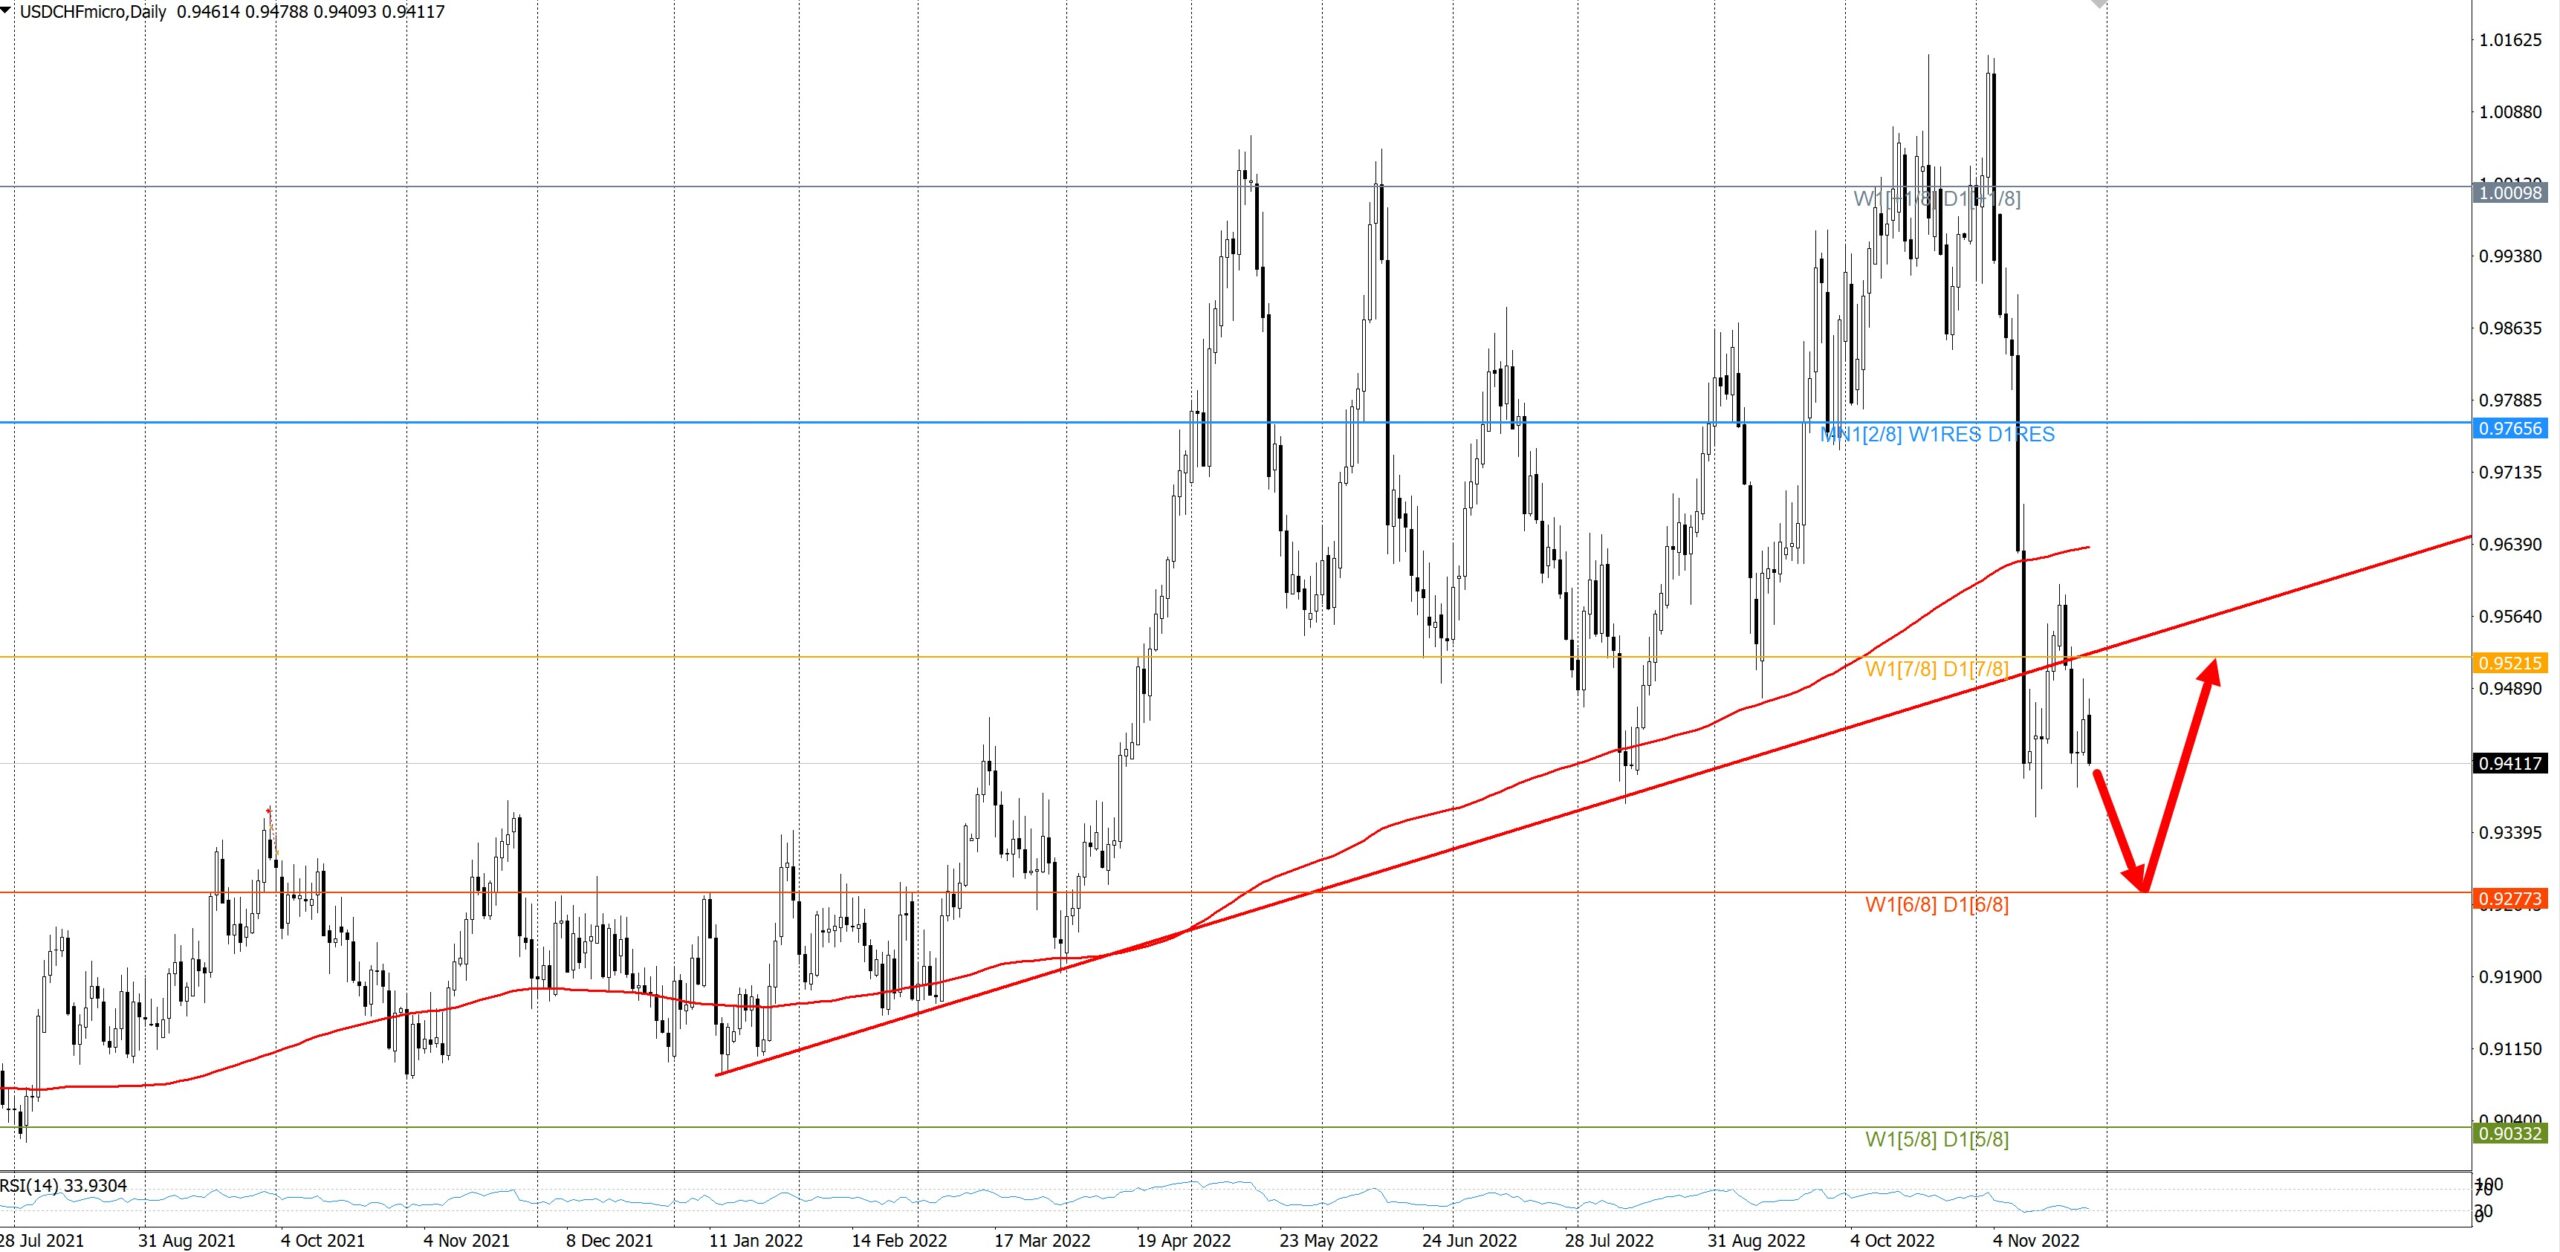Screen dimensions: 2560x1252
Task: Click the green W1[5/8] D1[5/8] level label
Action: 1936,1139
